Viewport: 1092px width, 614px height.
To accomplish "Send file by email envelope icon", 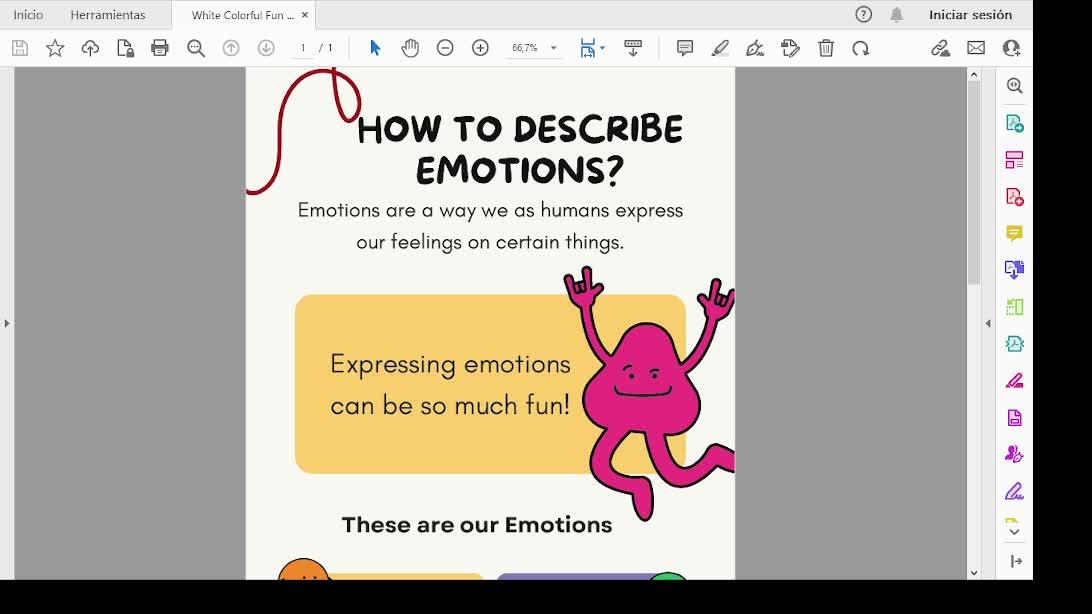I will [x=976, y=48].
